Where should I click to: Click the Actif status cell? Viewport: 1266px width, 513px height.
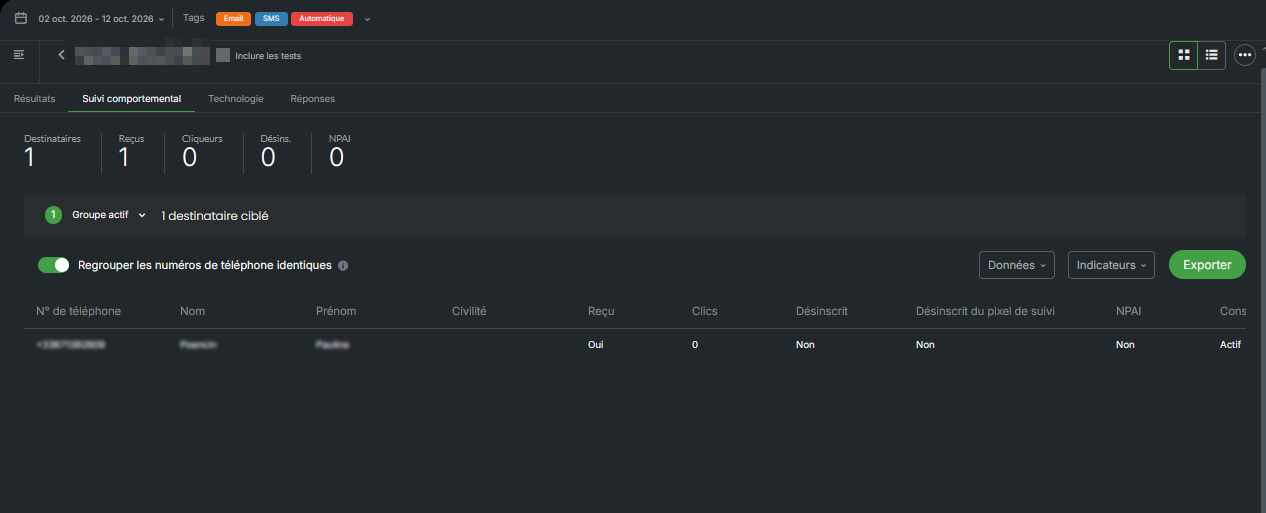point(1229,344)
